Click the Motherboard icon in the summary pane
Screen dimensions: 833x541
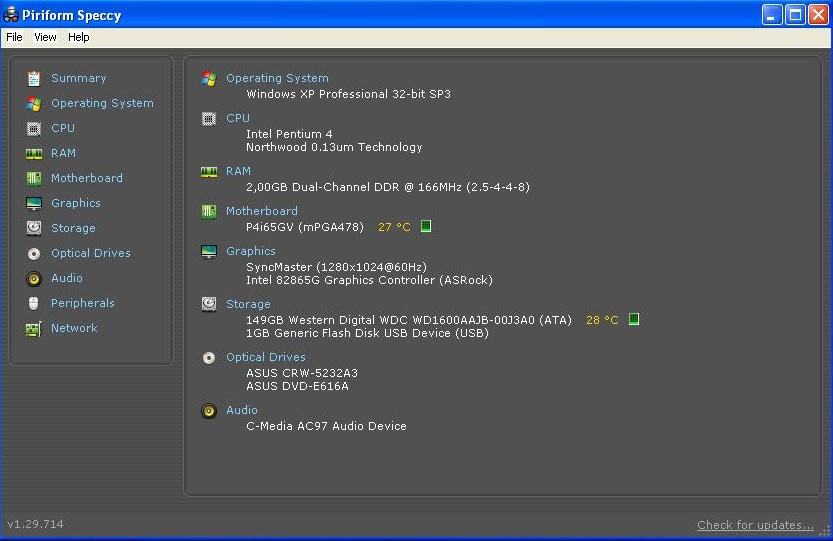click(x=209, y=212)
